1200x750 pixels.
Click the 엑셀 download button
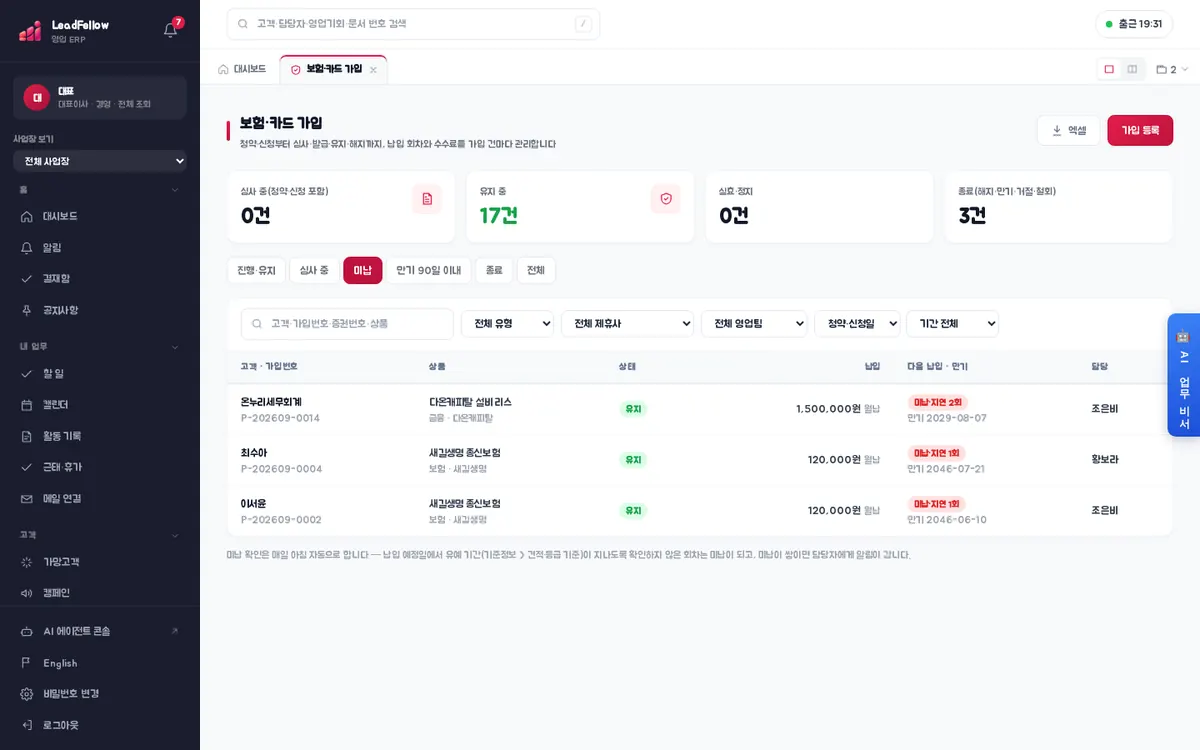click(1069, 130)
